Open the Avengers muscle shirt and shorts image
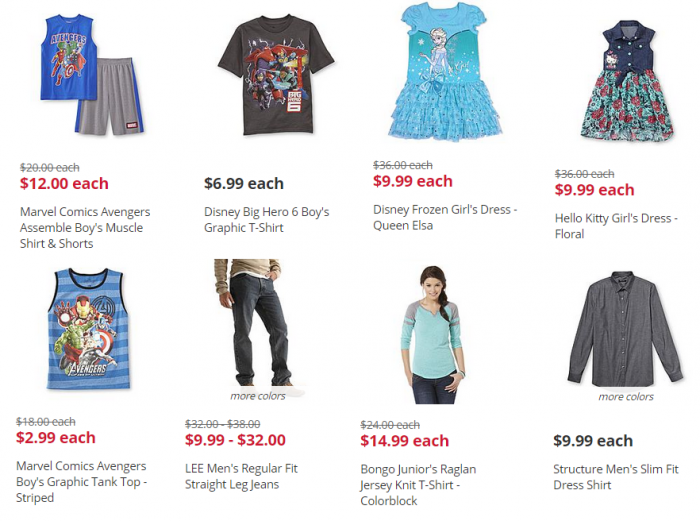The height and width of the screenshot is (521, 700). click(x=92, y=75)
